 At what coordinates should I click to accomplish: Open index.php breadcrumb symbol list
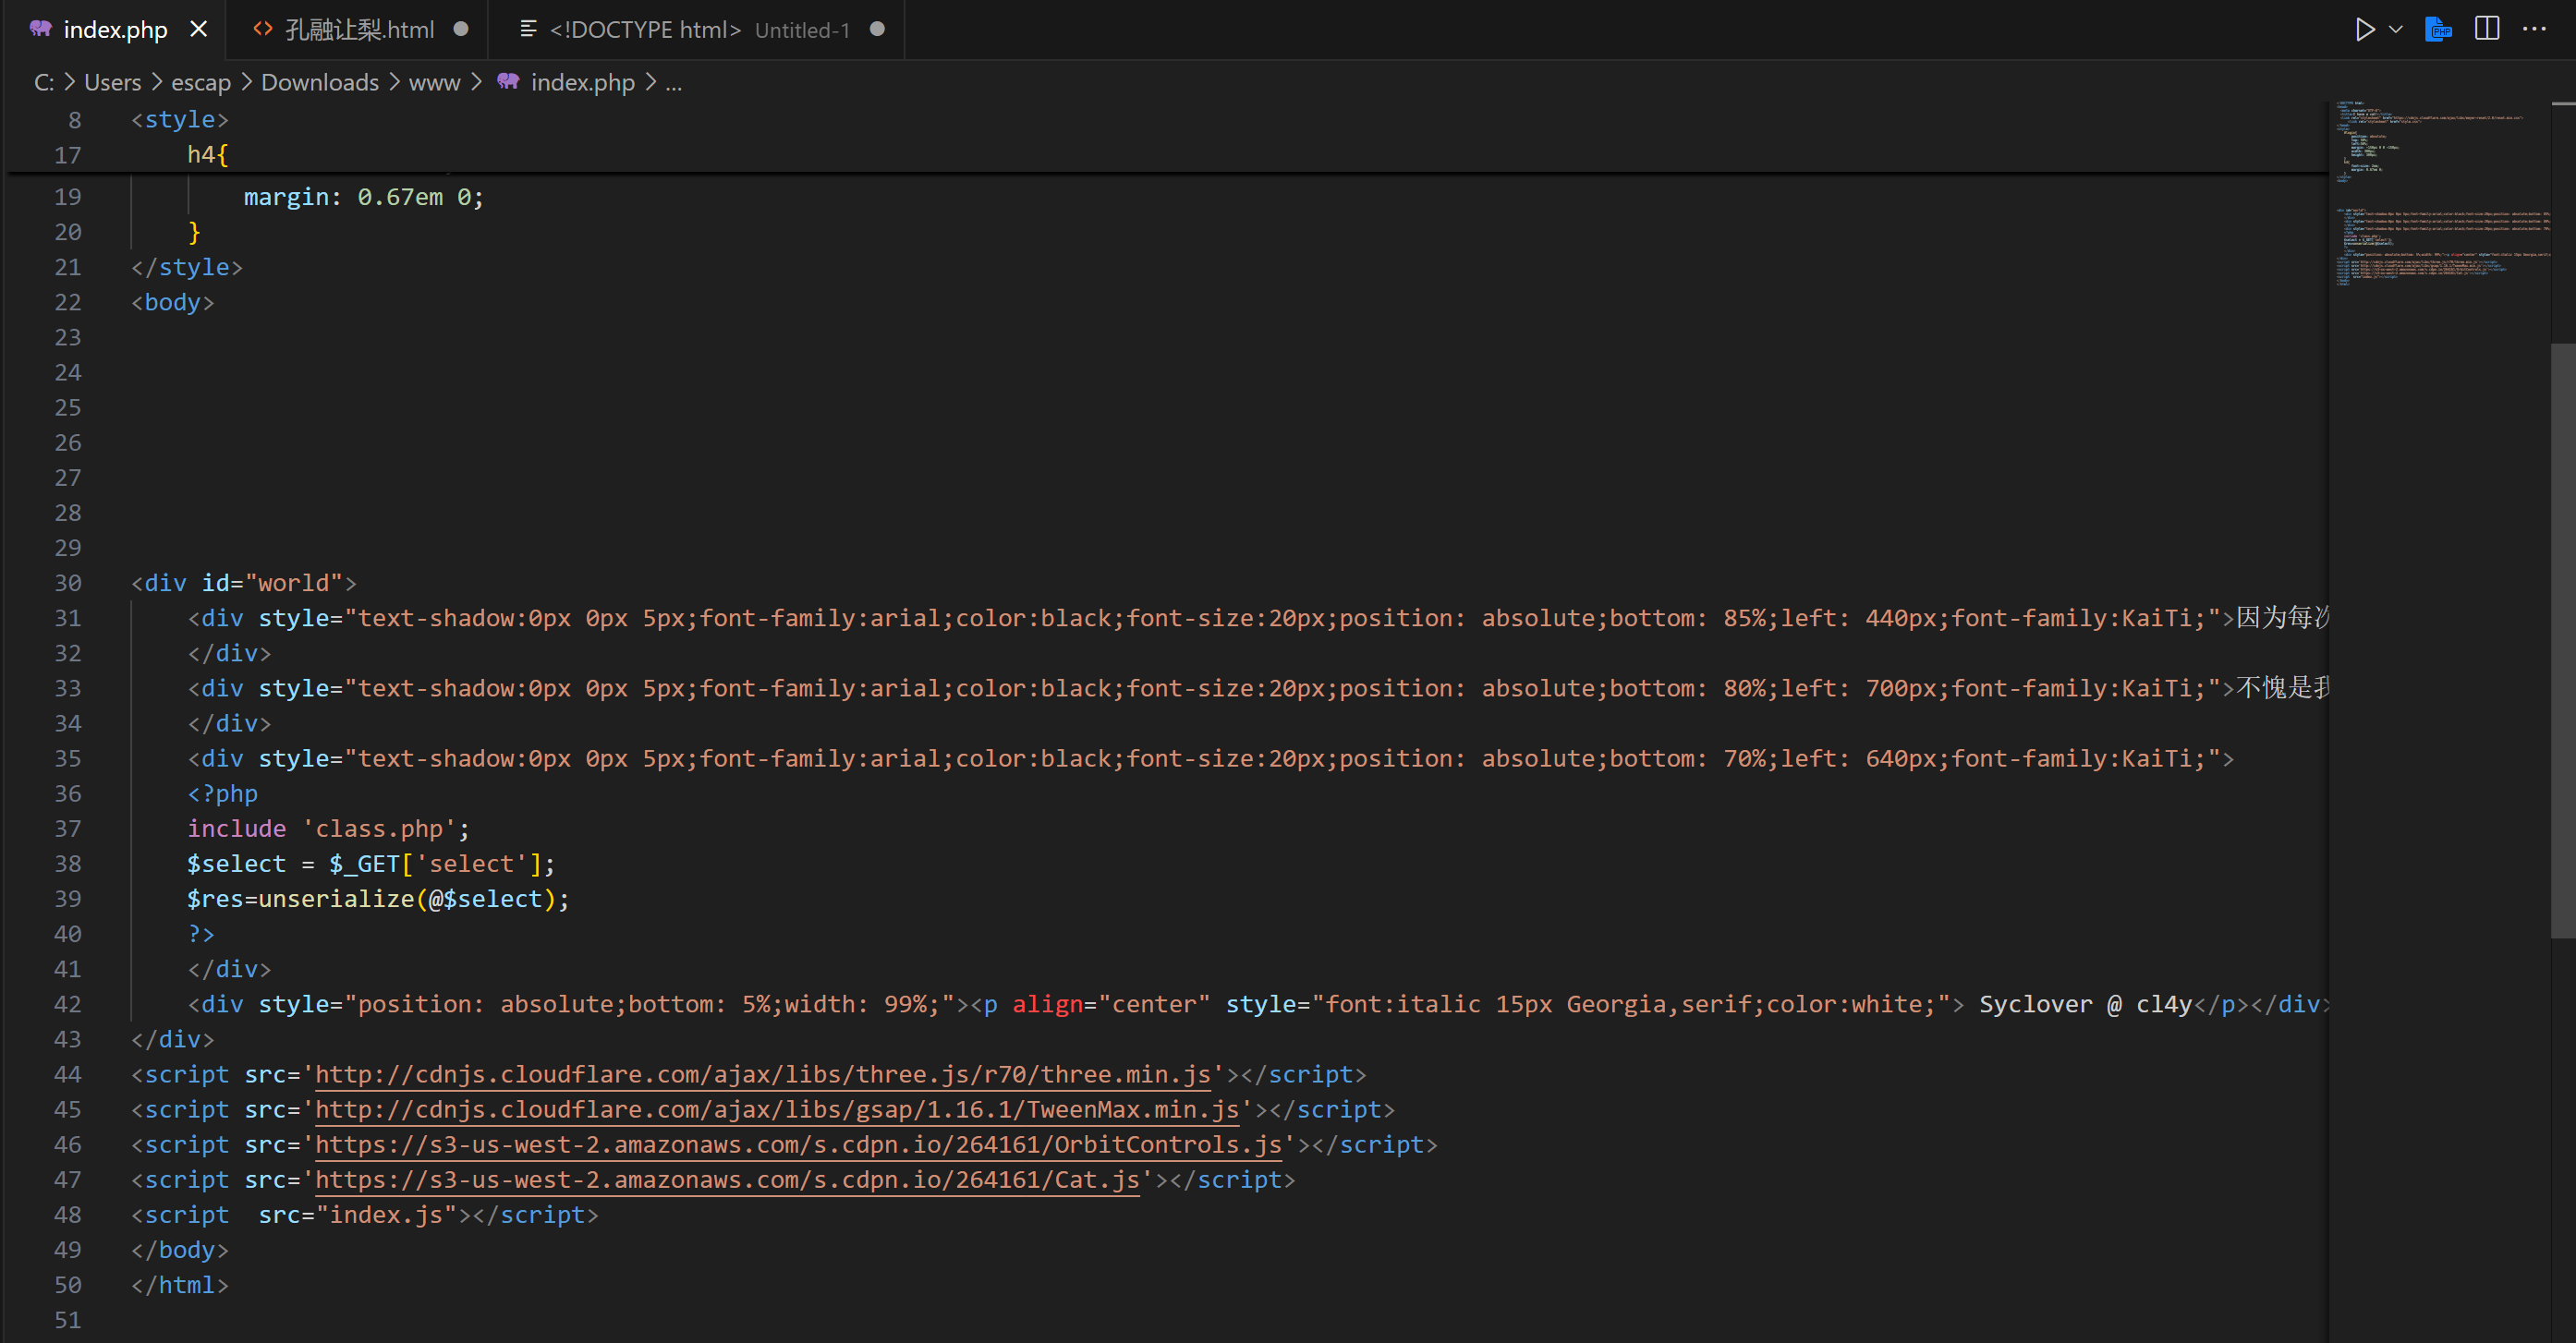[582, 82]
